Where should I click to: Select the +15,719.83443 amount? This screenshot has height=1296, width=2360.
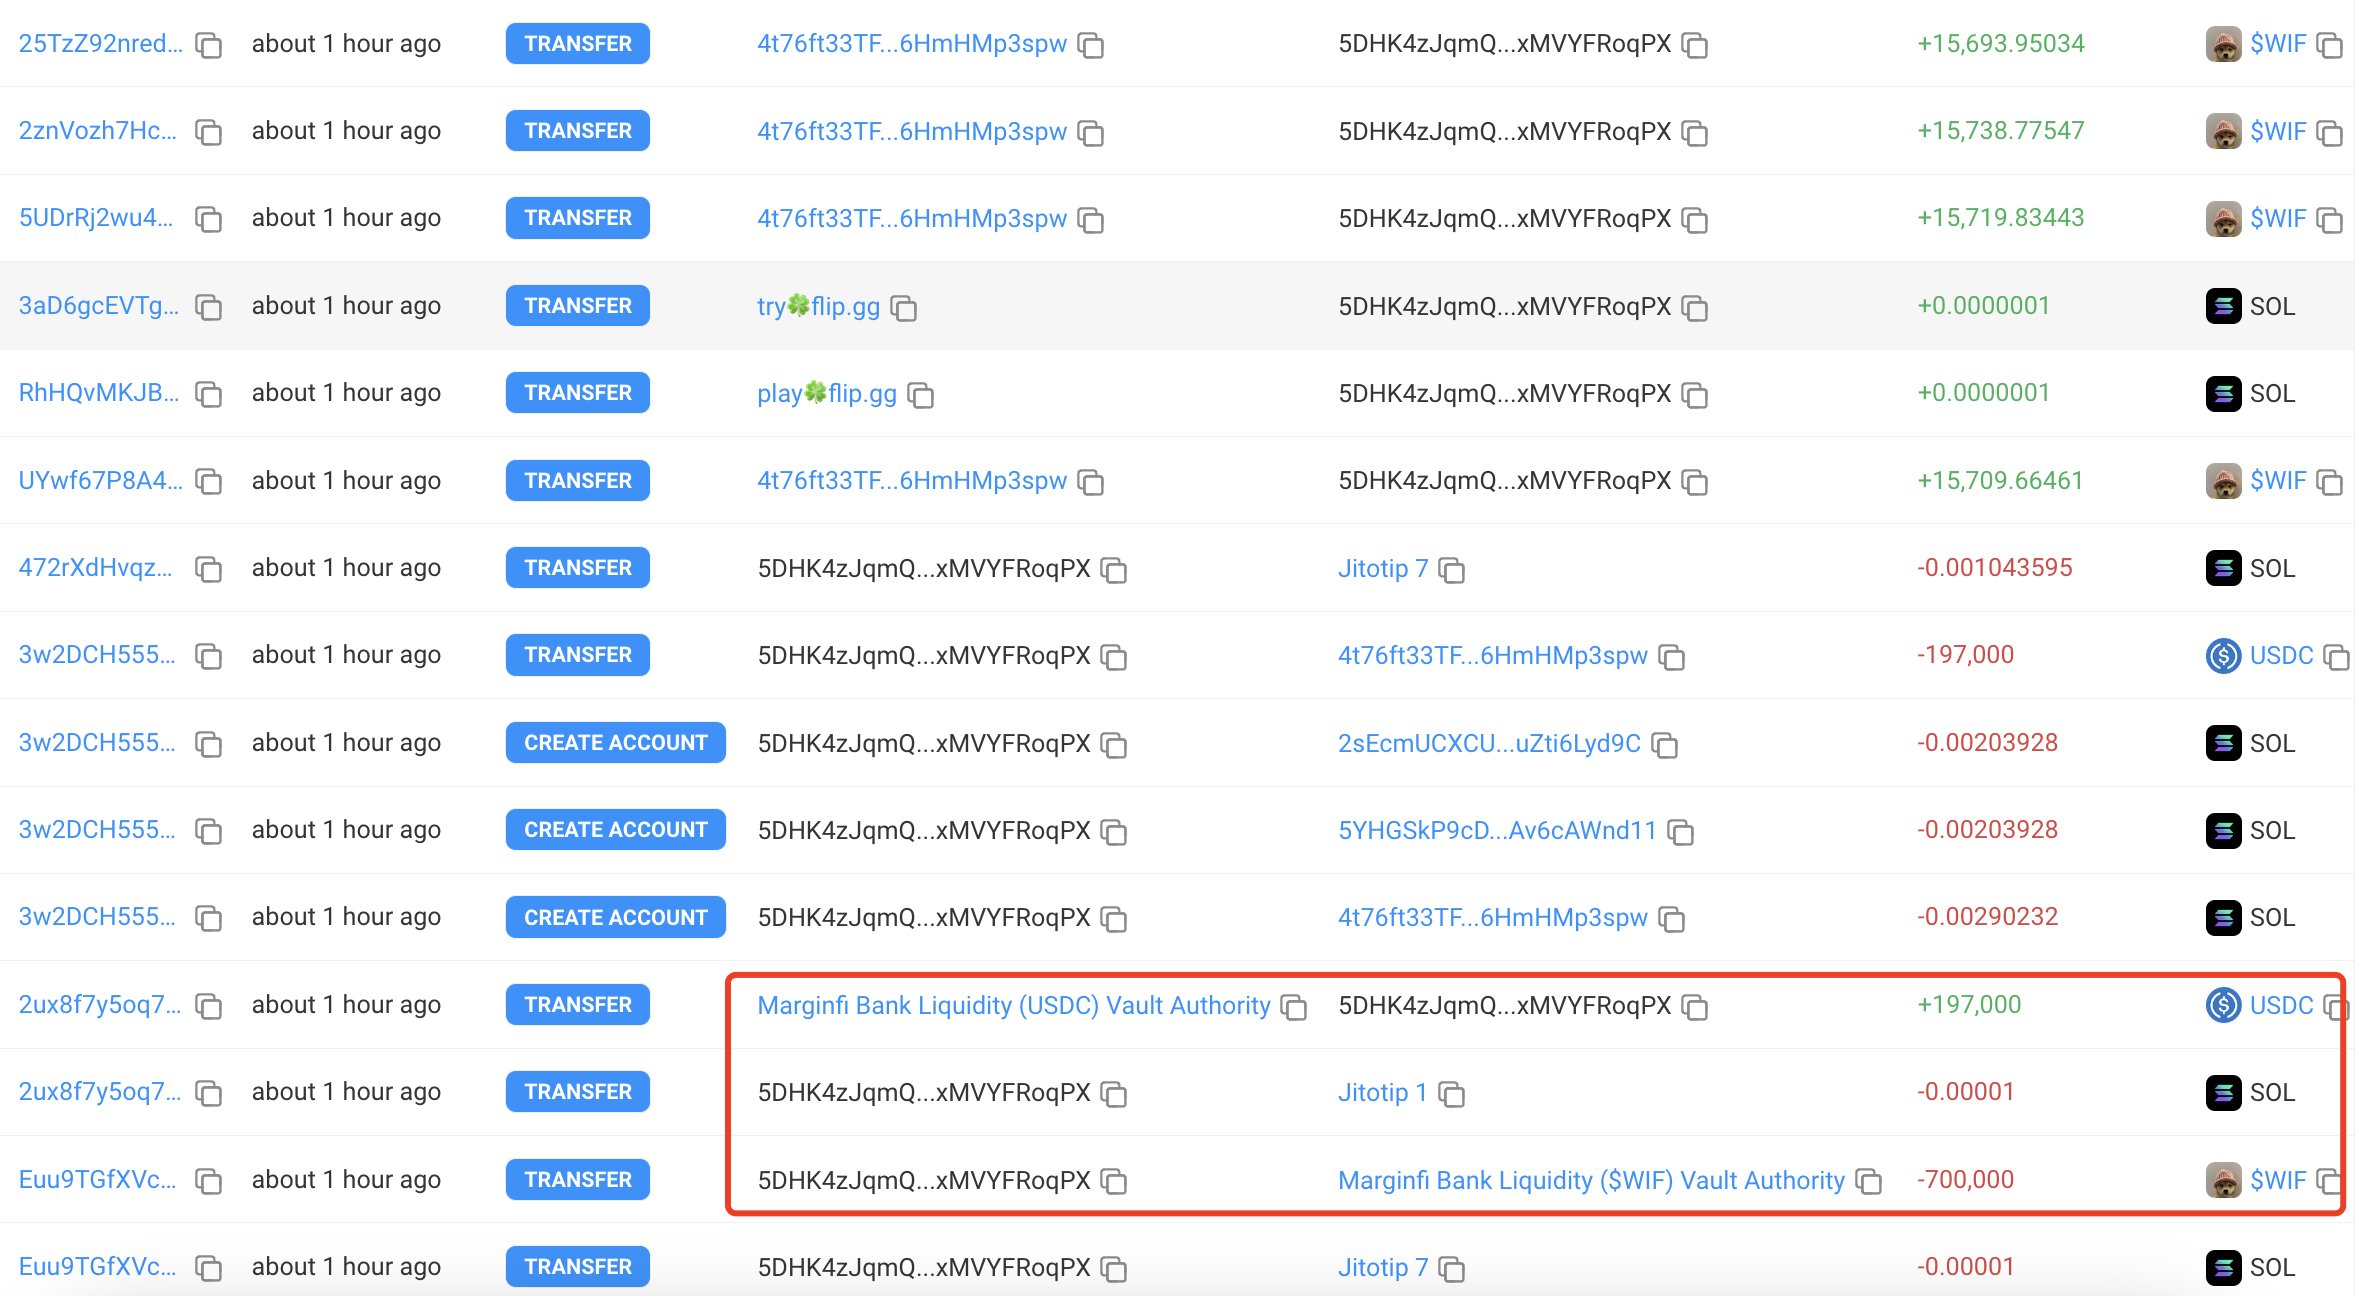pos(2000,218)
